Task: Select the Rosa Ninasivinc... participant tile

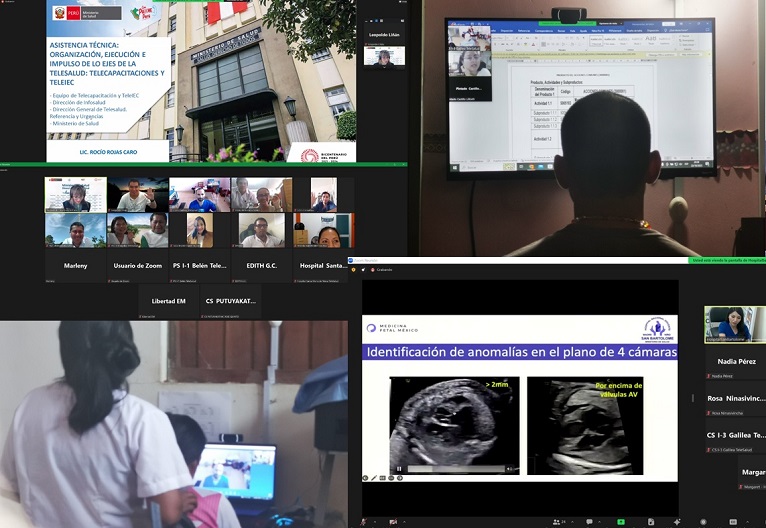Action: (736, 399)
